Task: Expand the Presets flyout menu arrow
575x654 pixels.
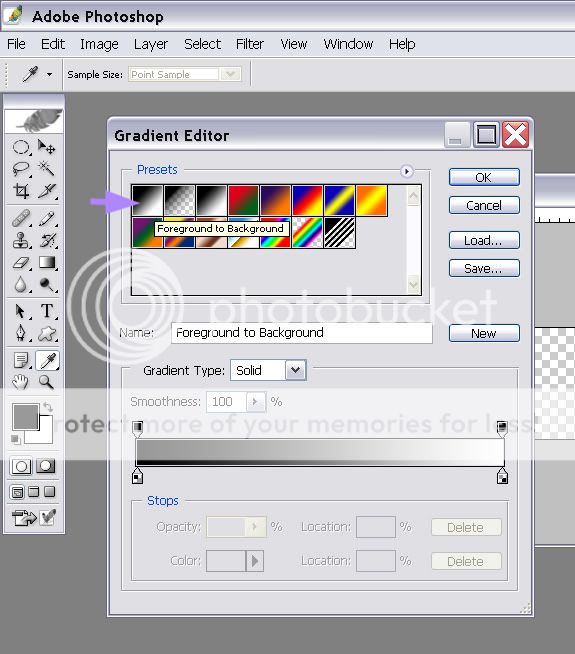Action: [407, 171]
